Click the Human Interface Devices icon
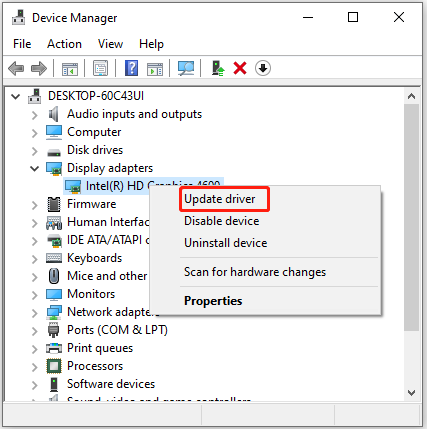 point(54,223)
